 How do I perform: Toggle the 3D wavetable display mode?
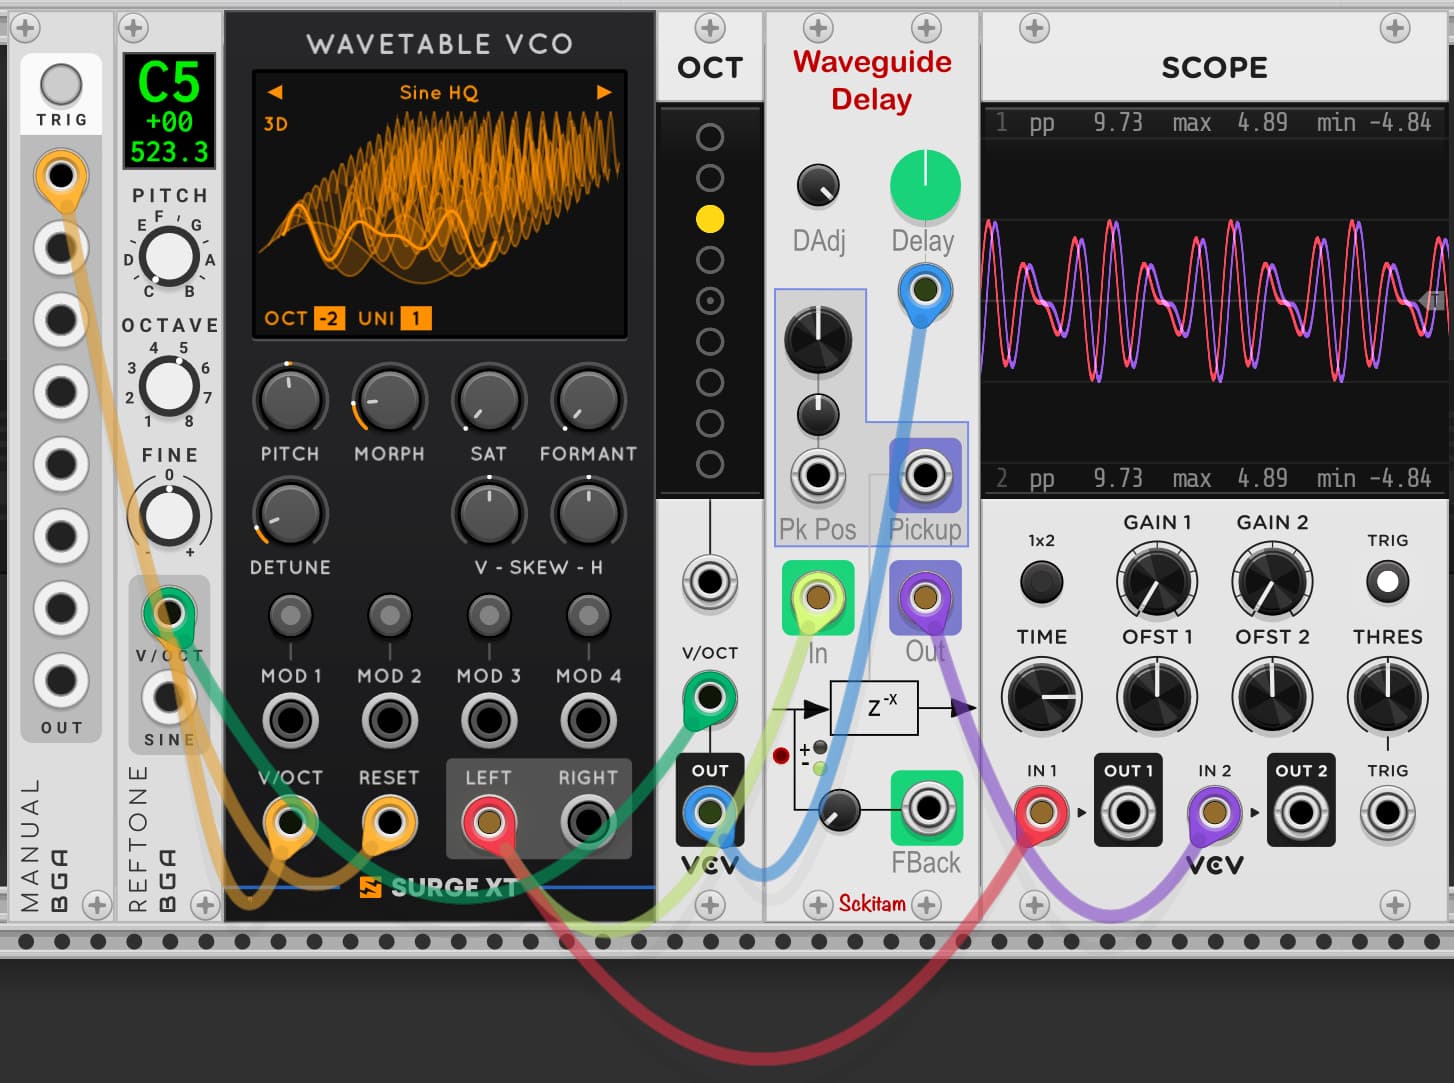pos(275,124)
